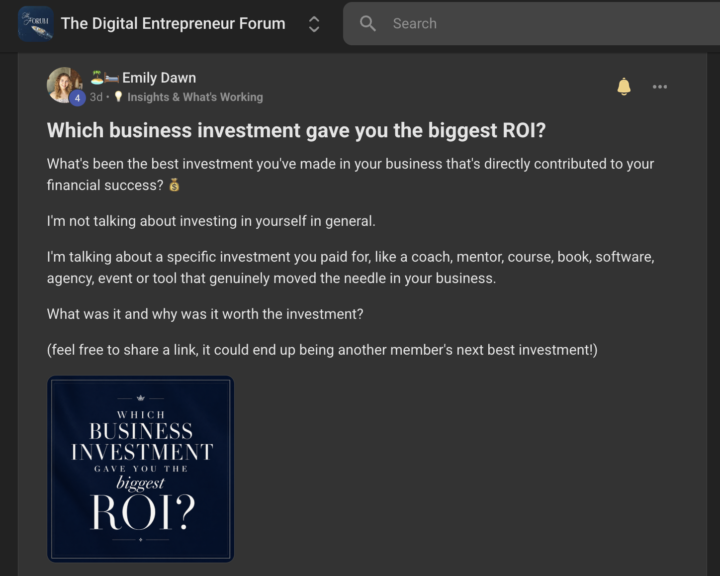This screenshot has width=720, height=576.
Task: Click the paragraph mentioning coach, mentor, course
Action: point(351,267)
